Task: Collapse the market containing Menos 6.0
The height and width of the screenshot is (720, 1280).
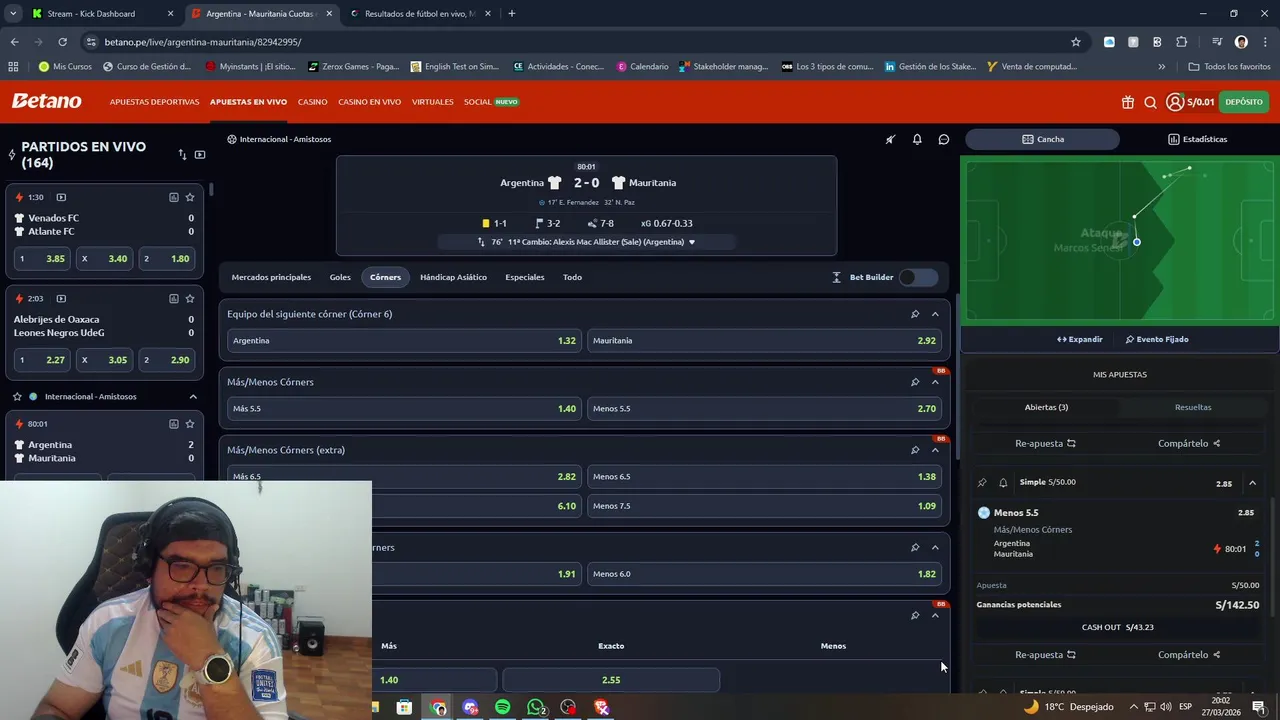Action: (935, 548)
